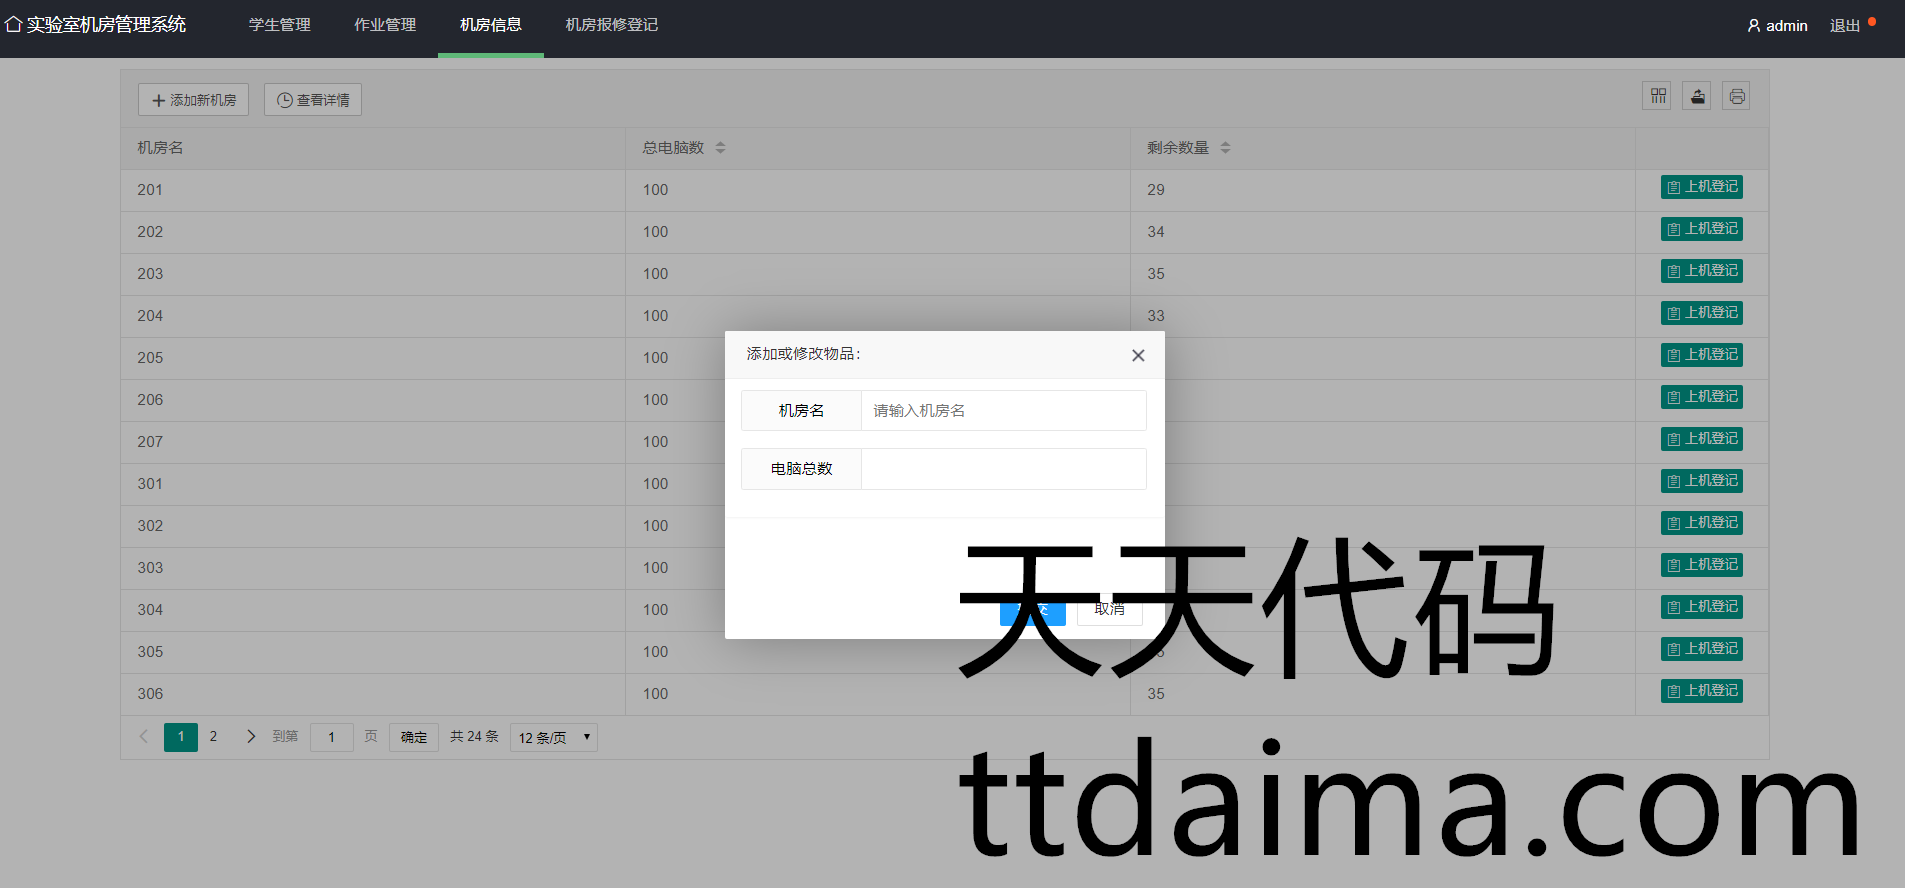Close the 添加或修改物品 dialog
This screenshot has width=1905, height=888.
pos(1138,355)
